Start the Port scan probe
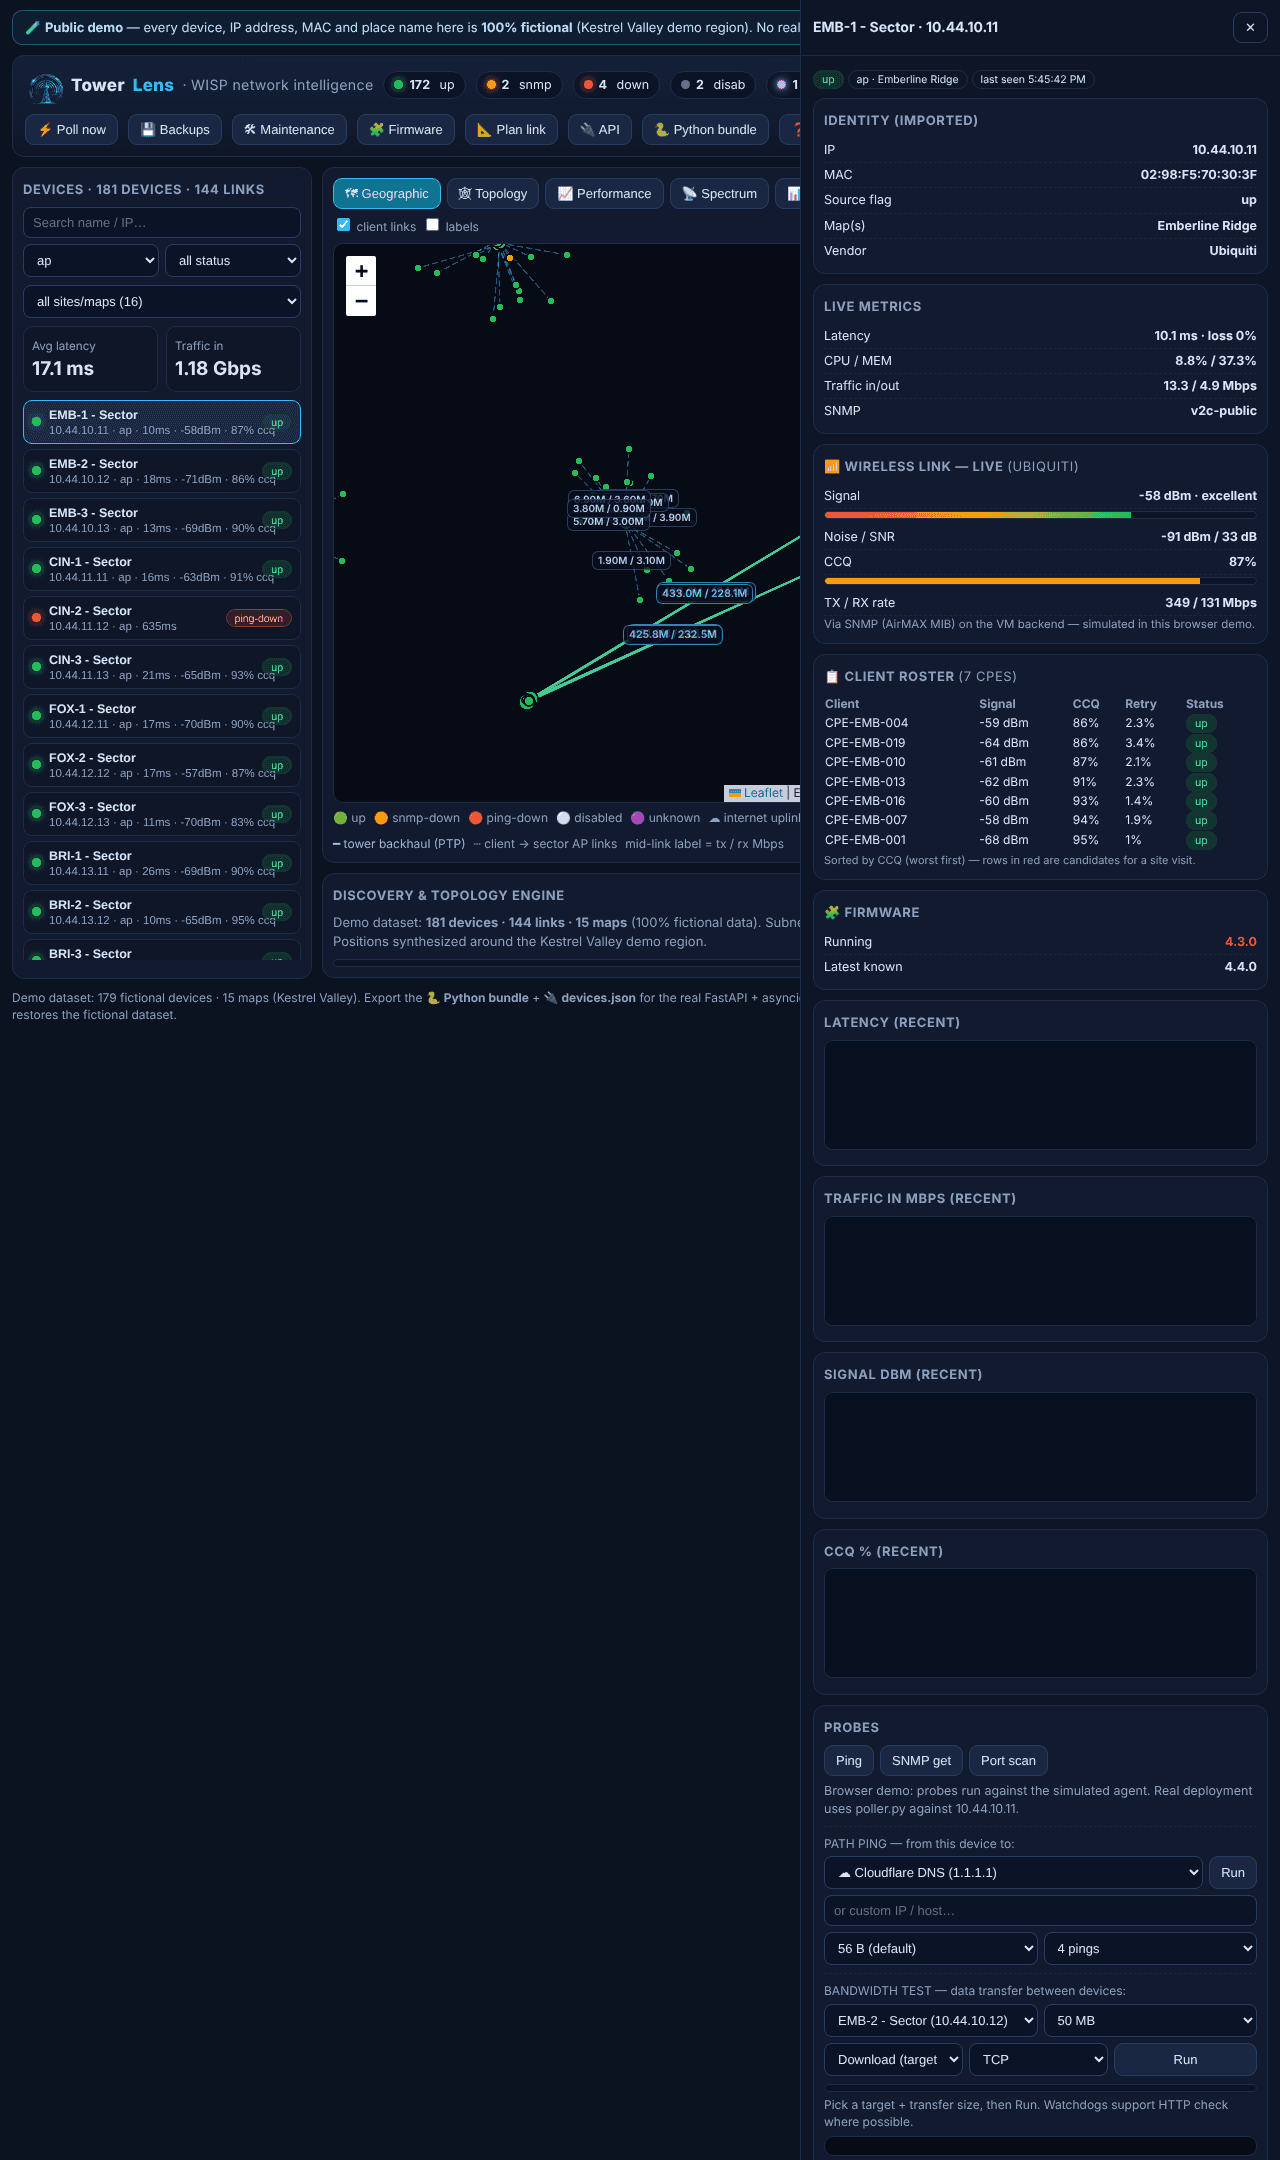This screenshot has width=1280, height=2160. 1008,1761
